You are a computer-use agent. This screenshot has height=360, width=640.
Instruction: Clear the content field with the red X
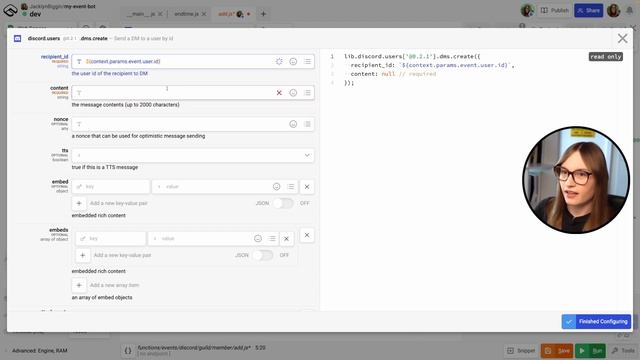point(279,93)
